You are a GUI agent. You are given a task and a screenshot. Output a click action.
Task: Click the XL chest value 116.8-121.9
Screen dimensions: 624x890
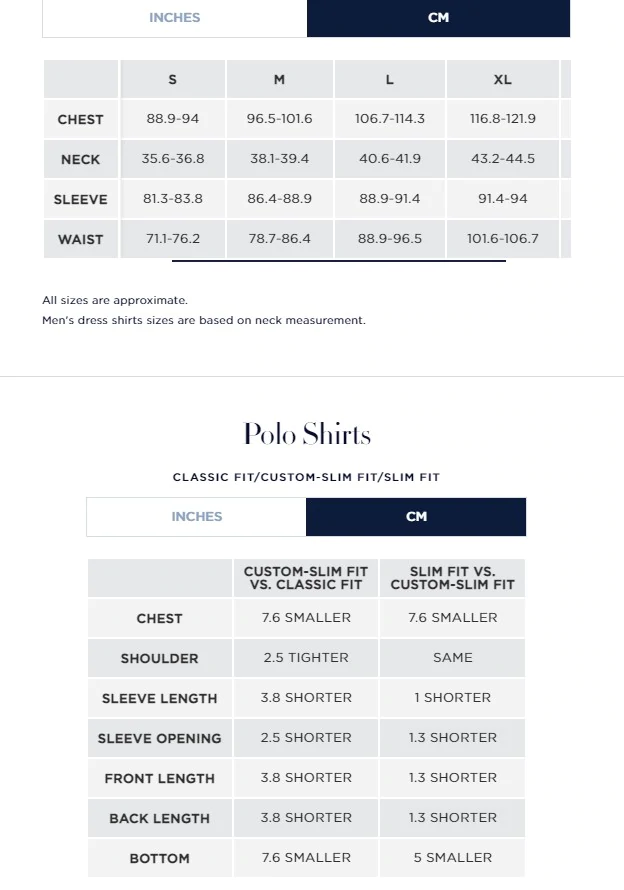pos(502,119)
